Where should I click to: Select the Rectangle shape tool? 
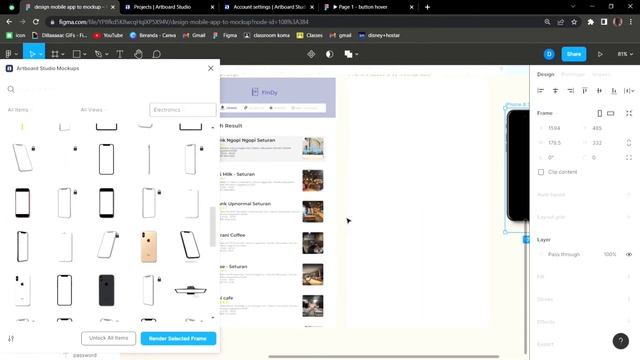[76, 54]
